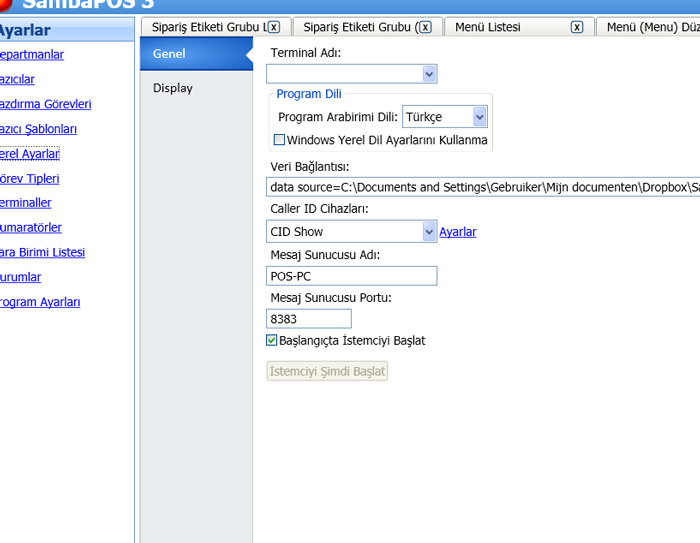700x543 pixels.
Task: Open the Caller ID Cihazları dropdown
Action: tap(429, 232)
